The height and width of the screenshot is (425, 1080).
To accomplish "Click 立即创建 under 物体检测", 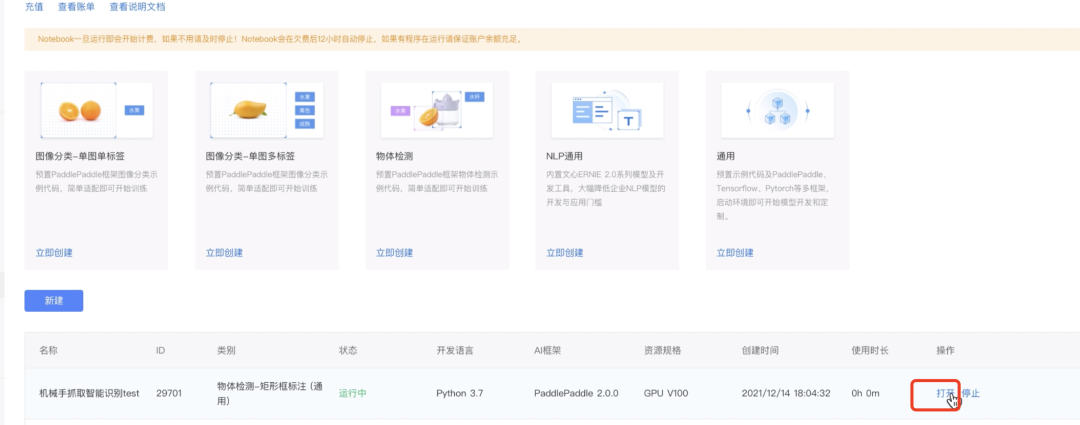I will pos(395,253).
